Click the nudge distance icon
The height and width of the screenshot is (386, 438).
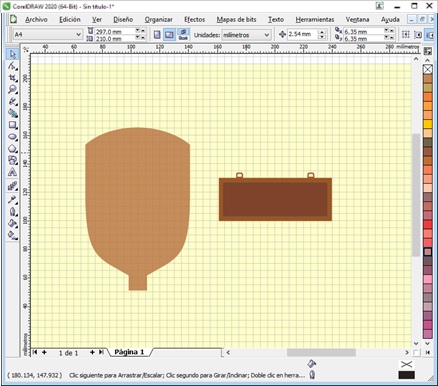282,34
